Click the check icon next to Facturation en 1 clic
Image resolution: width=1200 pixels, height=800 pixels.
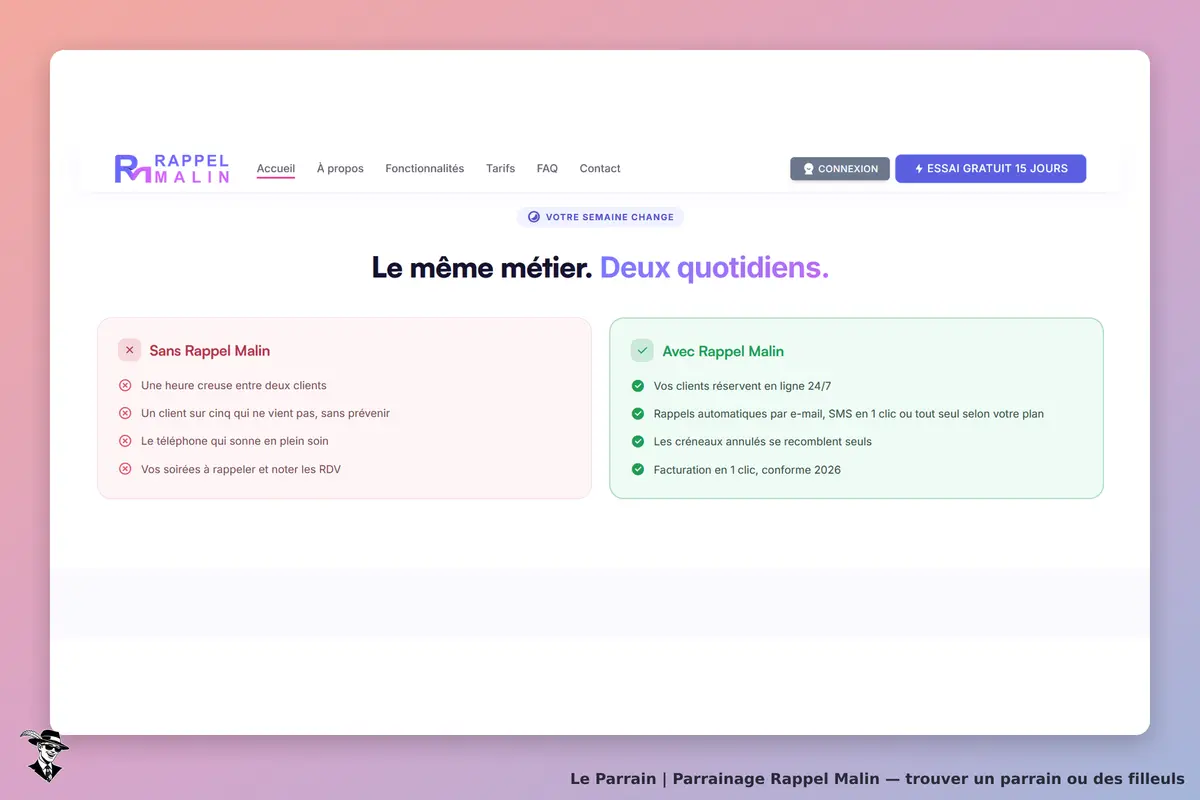coord(638,469)
